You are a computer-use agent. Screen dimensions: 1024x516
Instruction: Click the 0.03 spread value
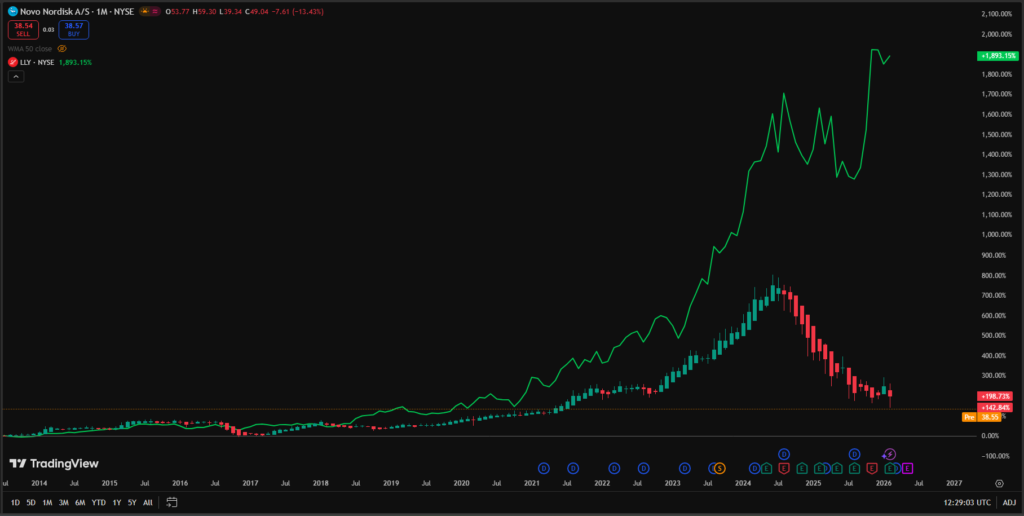click(x=48, y=29)
